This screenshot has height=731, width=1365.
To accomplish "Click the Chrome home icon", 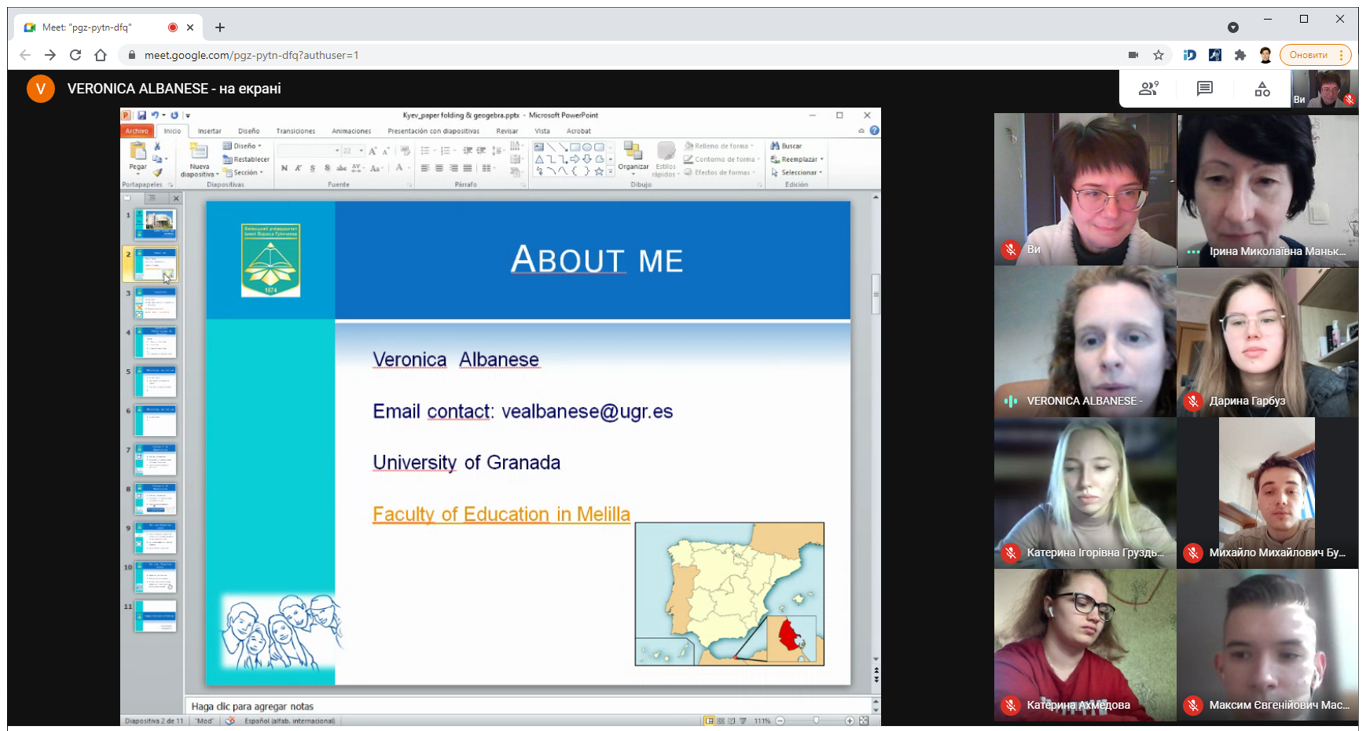I will (100, 55).
